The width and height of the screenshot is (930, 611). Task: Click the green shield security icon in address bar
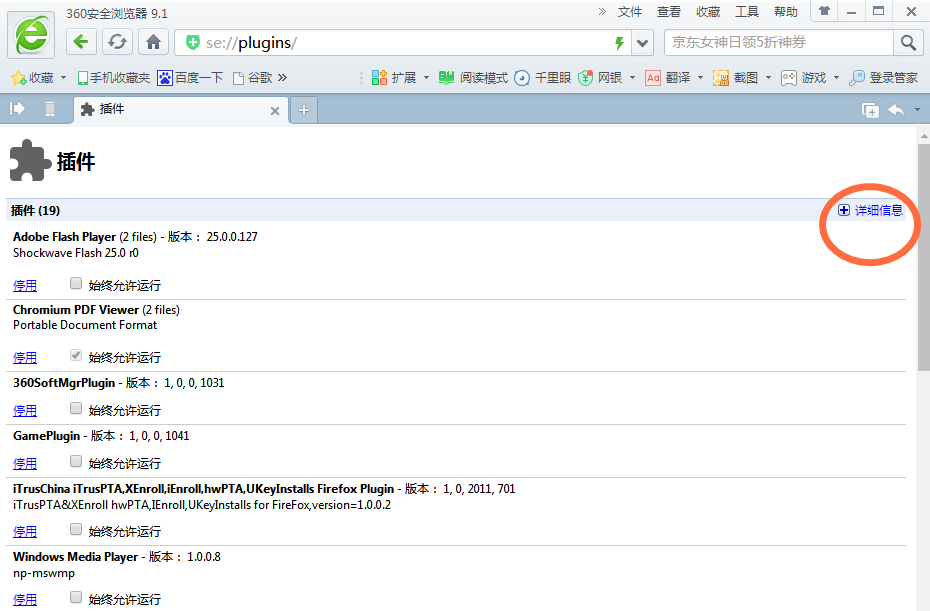tap(192, 42)
